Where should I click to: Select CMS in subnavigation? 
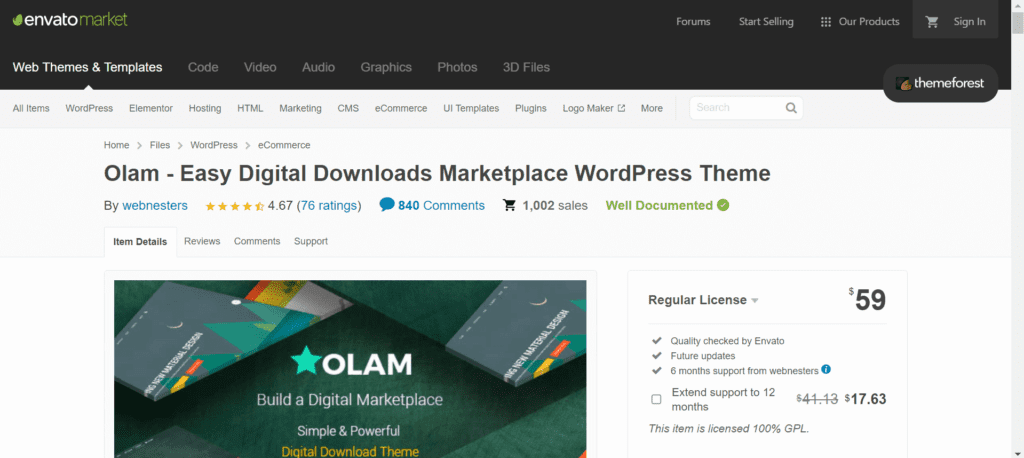348,108
